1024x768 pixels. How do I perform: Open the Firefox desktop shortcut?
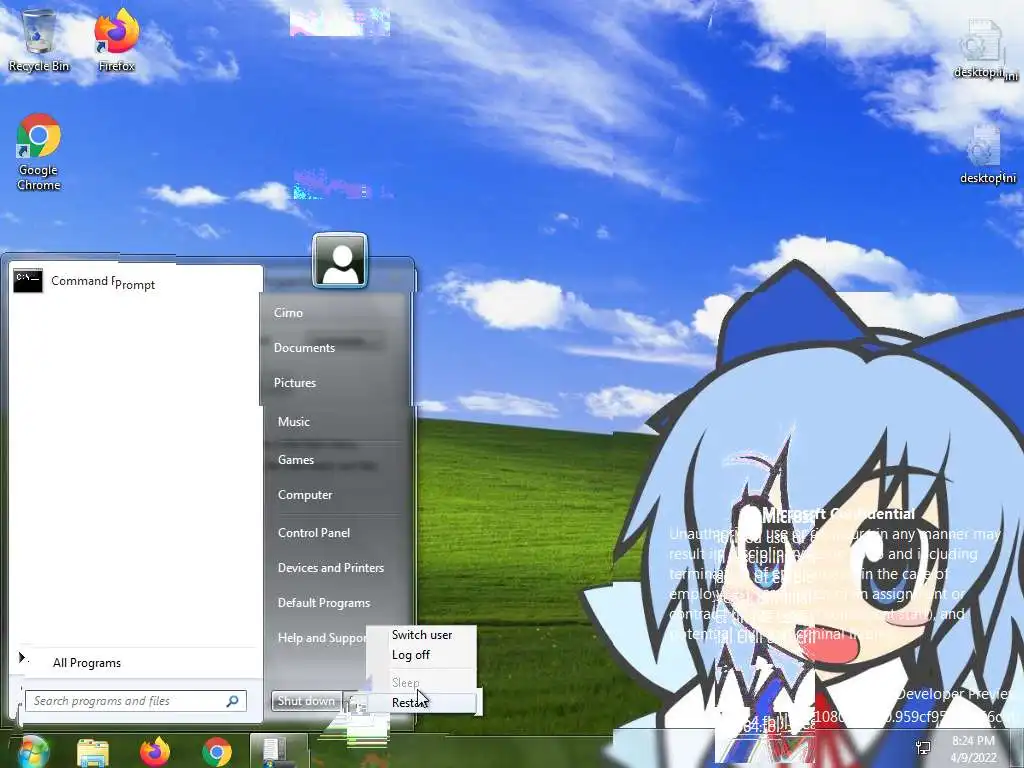[116, 39]
